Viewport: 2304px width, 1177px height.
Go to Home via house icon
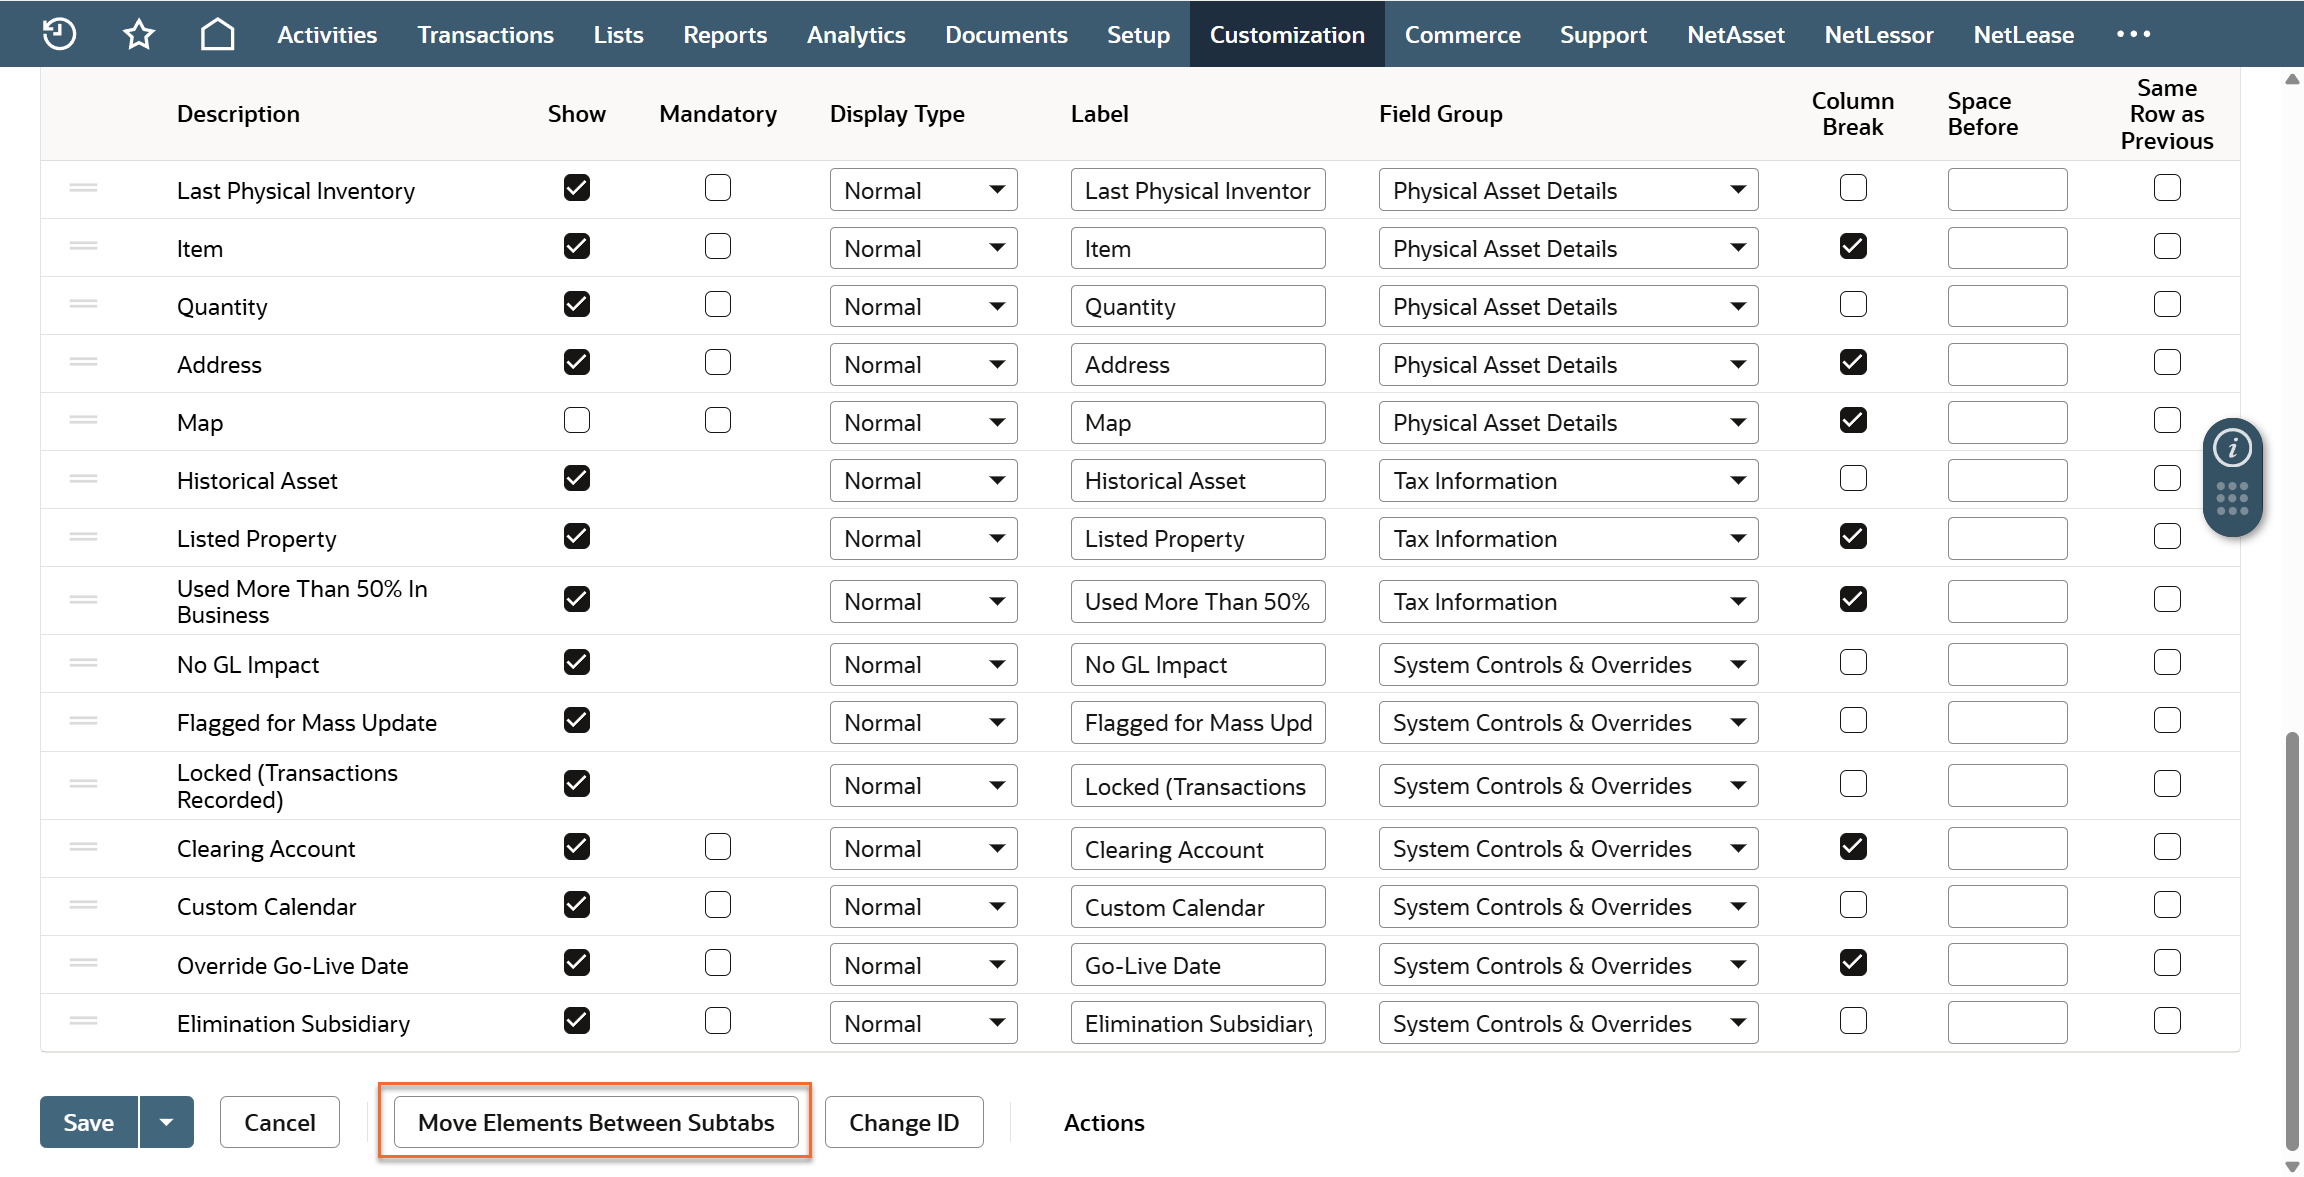[x=217, y=34]
